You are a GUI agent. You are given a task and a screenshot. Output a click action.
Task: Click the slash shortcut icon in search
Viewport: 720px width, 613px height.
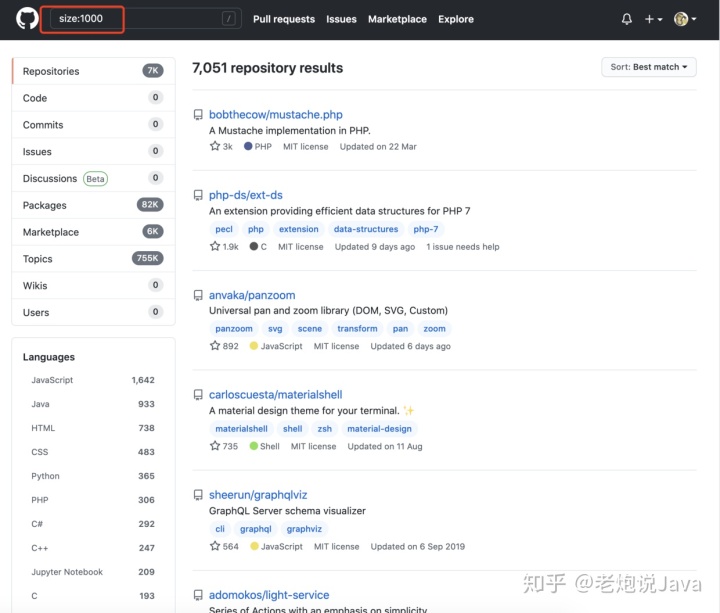(x=229, y=19)
